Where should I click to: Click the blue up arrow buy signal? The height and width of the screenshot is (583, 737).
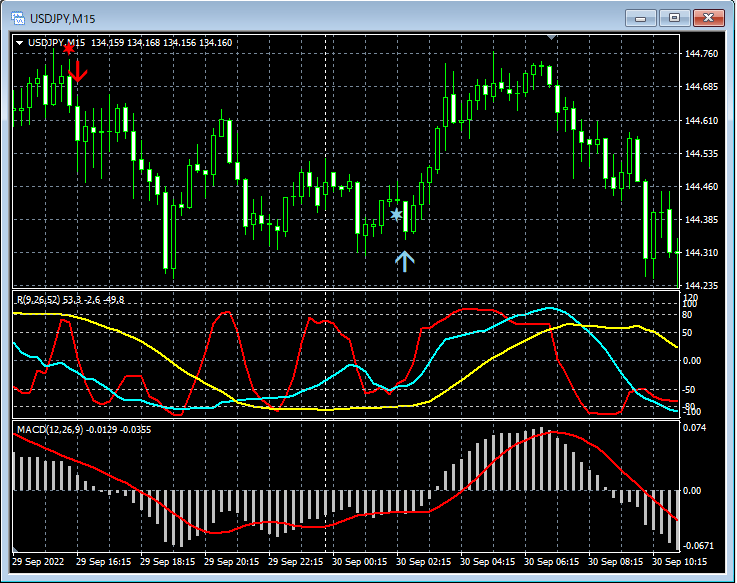[x=404, y=261]
